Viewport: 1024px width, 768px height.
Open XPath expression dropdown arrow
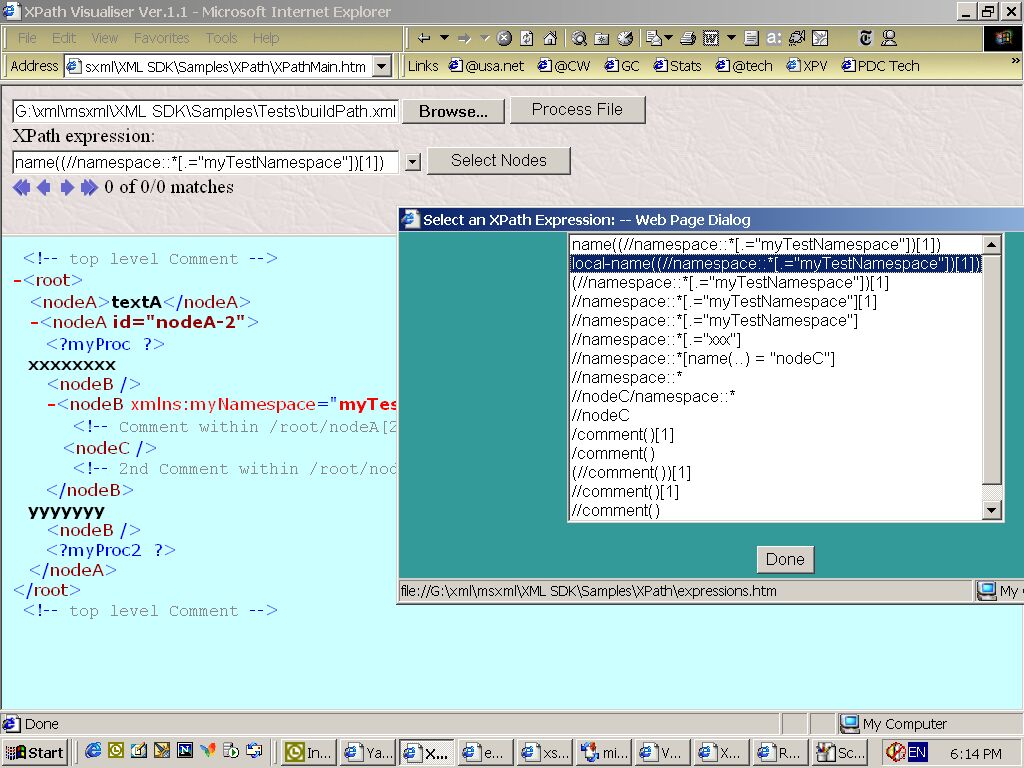point(413,162)
